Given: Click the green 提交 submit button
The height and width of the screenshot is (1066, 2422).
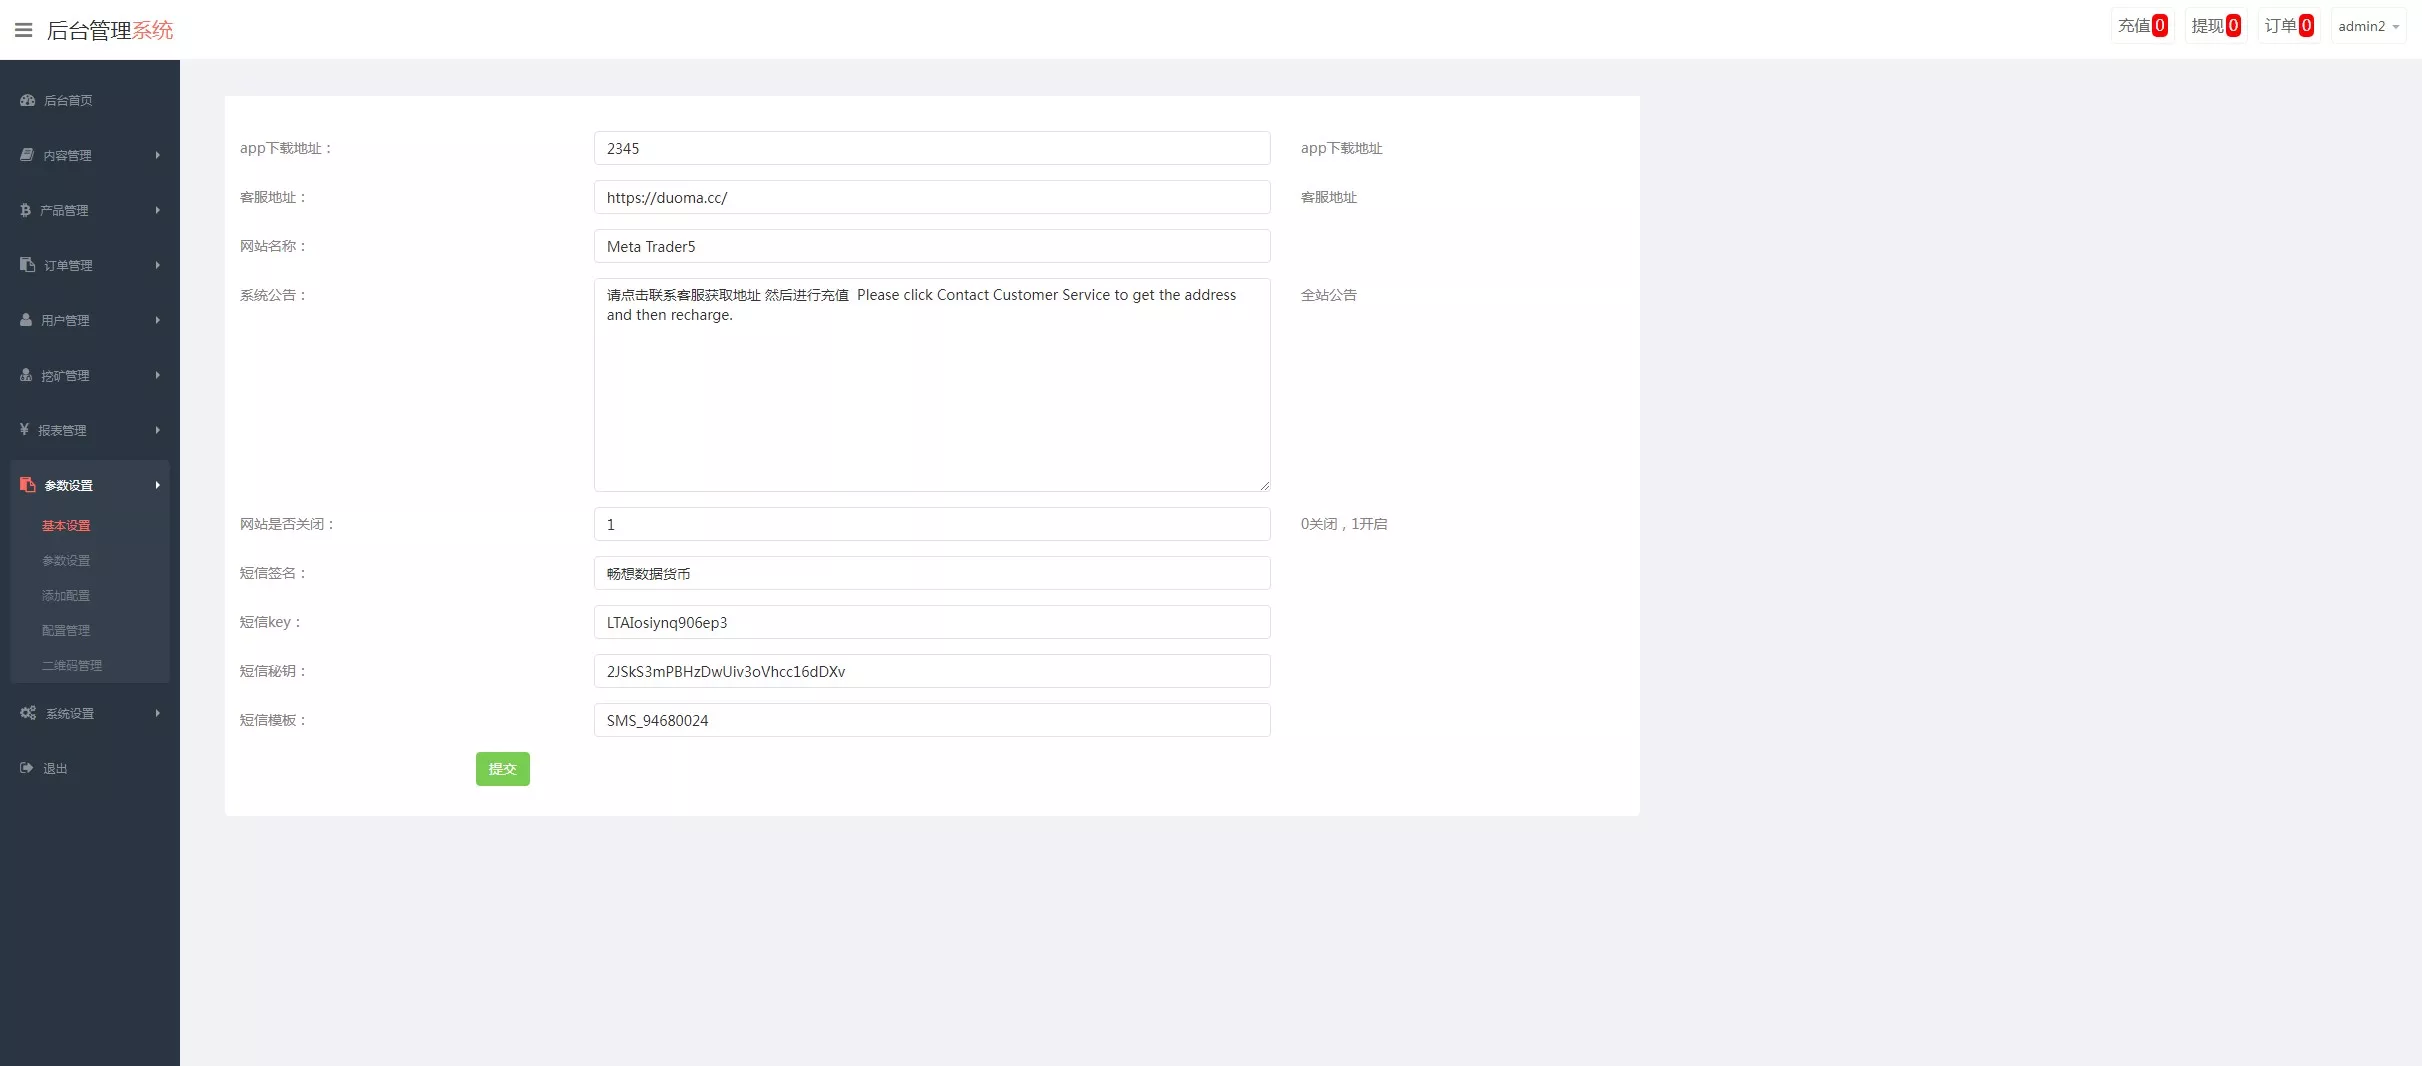Looking at the screenshot, I should point(502,769).
